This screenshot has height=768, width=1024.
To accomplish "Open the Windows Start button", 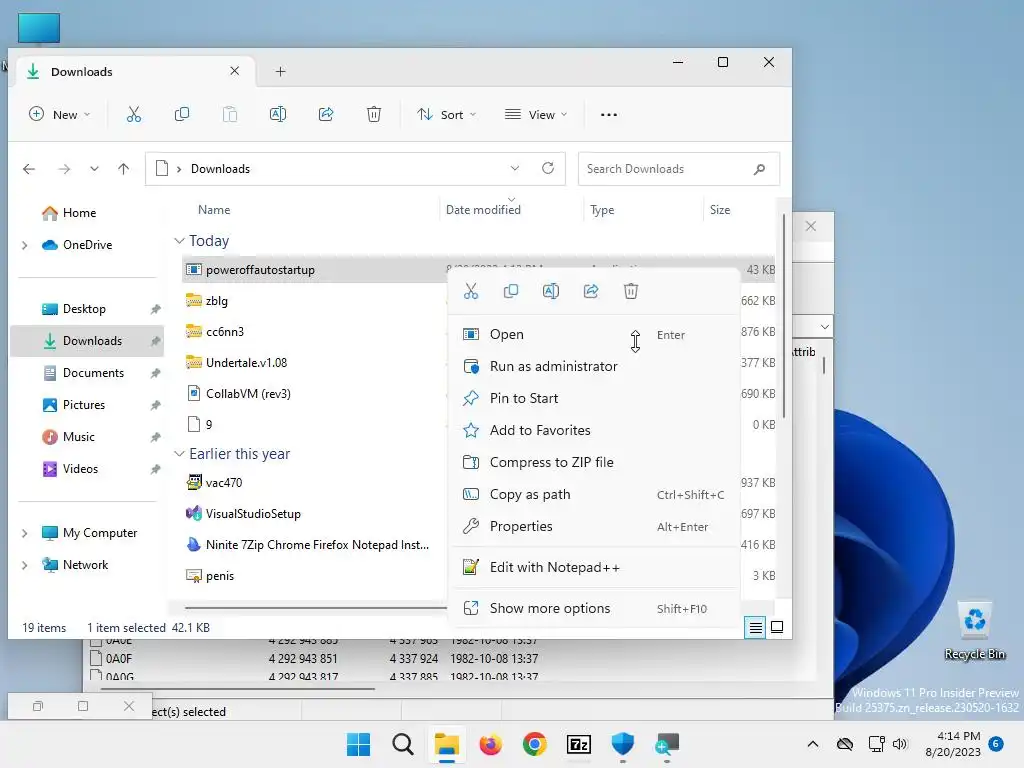I will pos(358,744).
